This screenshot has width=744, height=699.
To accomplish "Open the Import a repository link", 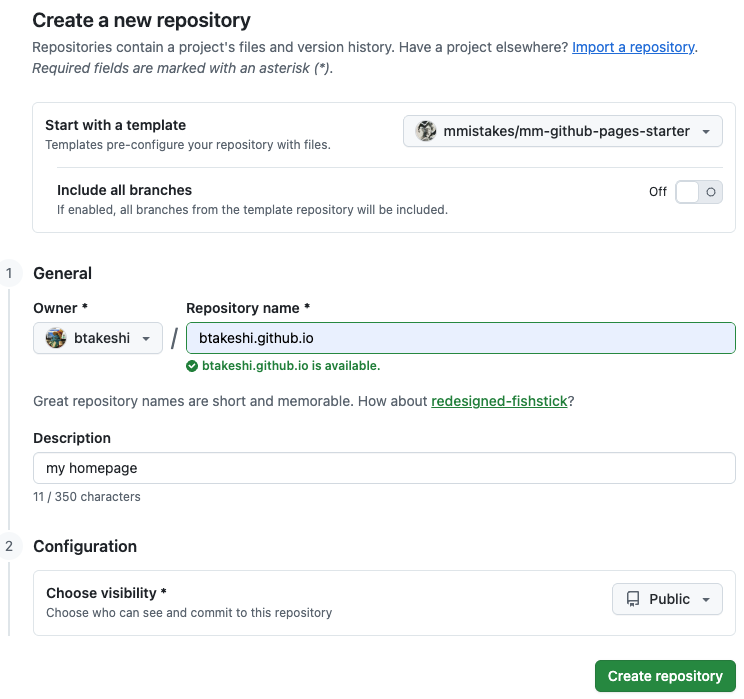I will click(633, 47).
